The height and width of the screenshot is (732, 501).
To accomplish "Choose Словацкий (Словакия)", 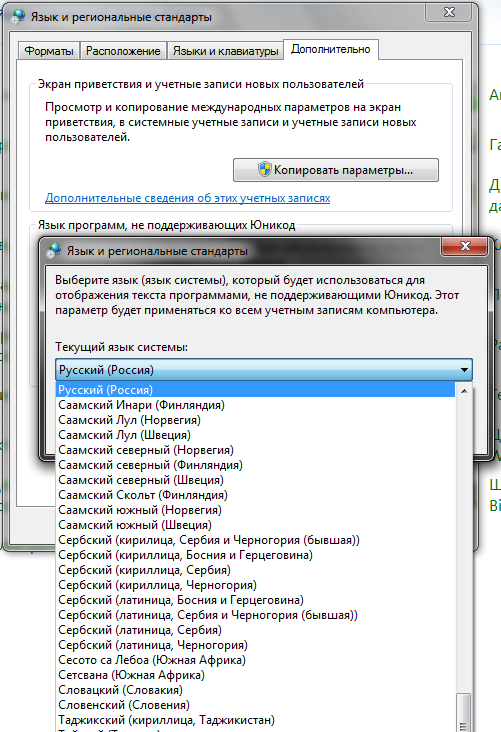I will pyautogui.click(x=255, y=690).
